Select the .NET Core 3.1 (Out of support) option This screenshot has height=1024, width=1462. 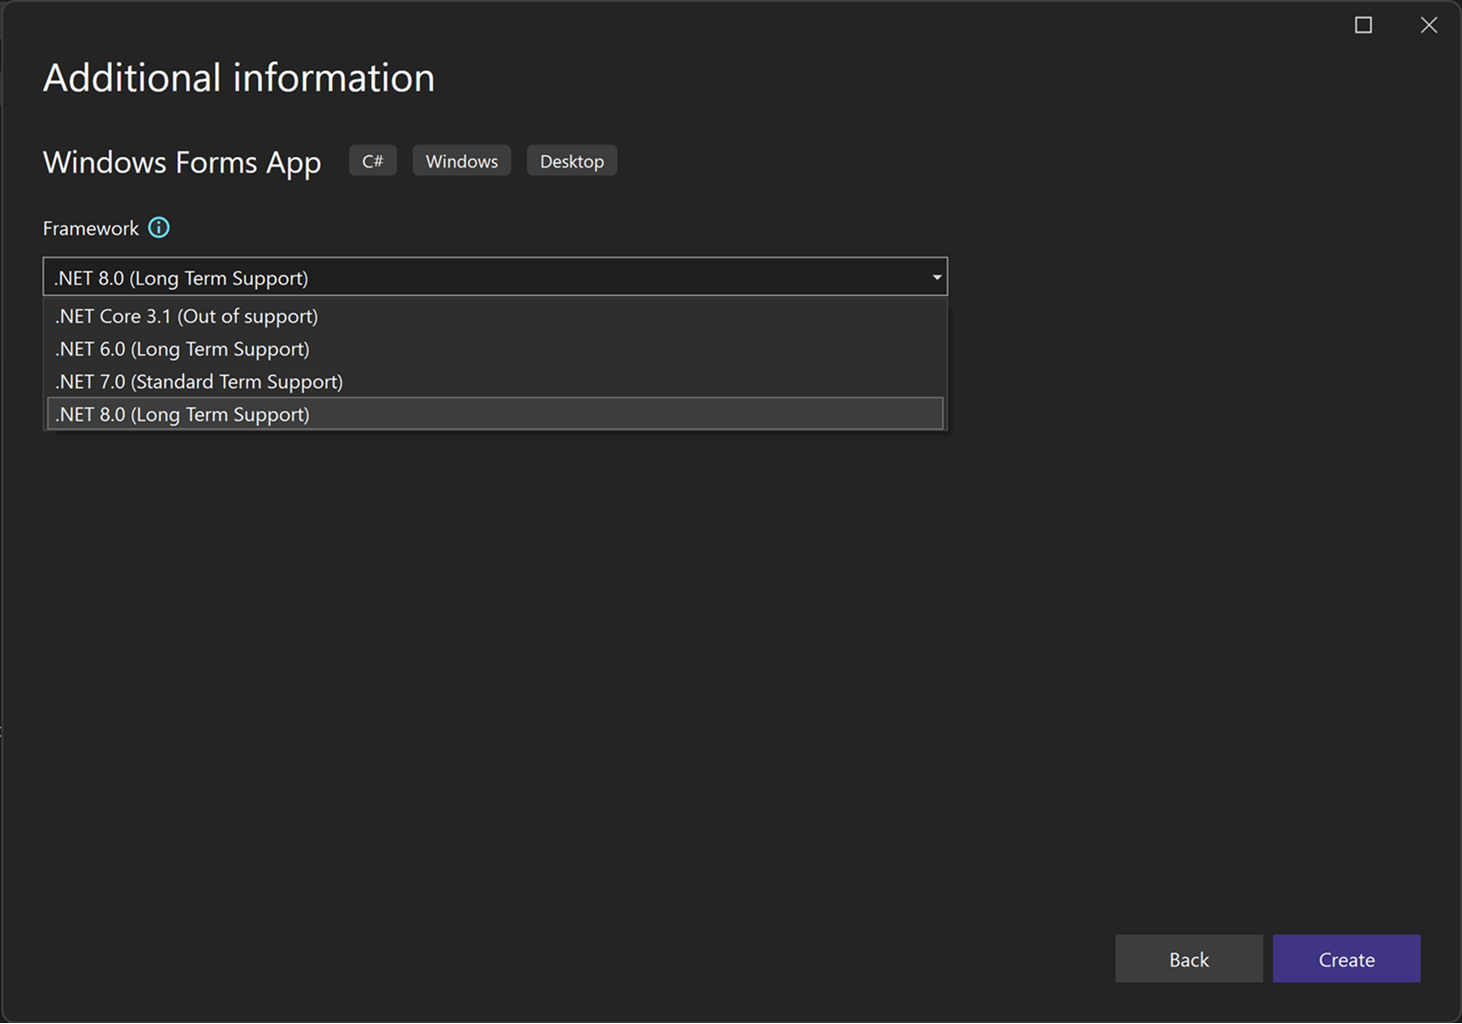pyautogui.click(x=185, y=315)
